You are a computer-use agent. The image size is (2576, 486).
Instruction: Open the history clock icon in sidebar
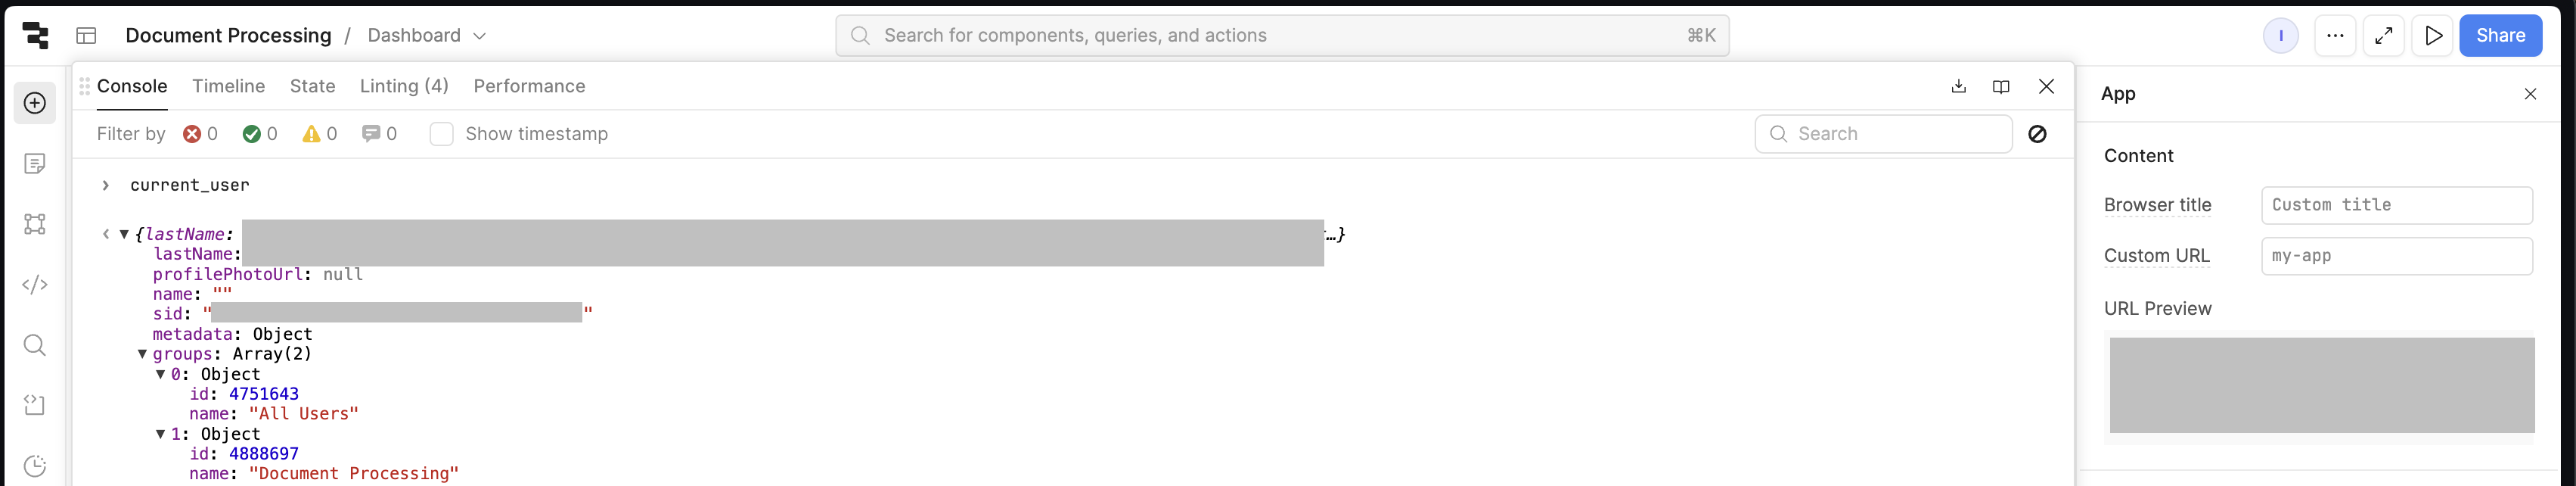coord(35,466)
